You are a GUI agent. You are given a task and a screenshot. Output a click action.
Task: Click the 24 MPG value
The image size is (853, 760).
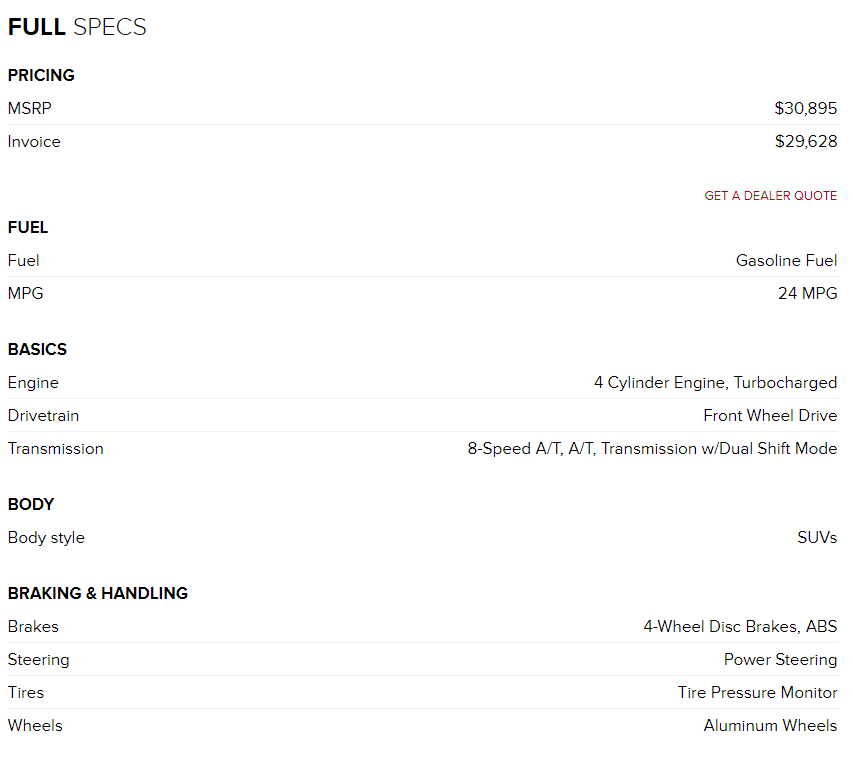pyautogui.click(x=807, y=293)
